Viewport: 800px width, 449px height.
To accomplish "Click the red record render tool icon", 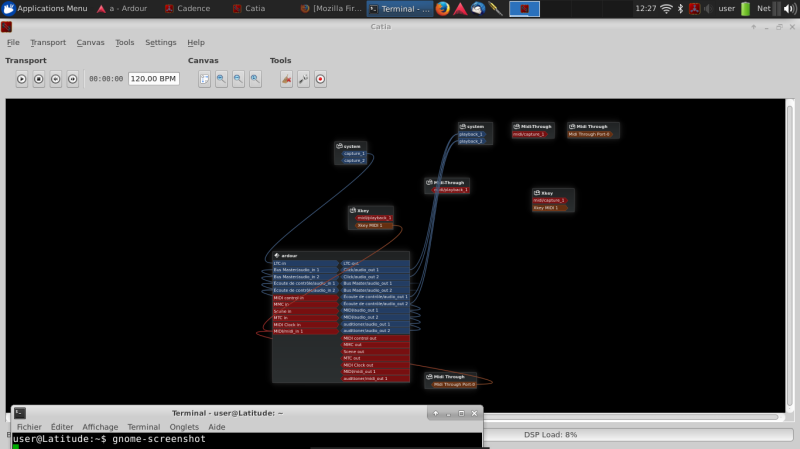I will 320,79.
